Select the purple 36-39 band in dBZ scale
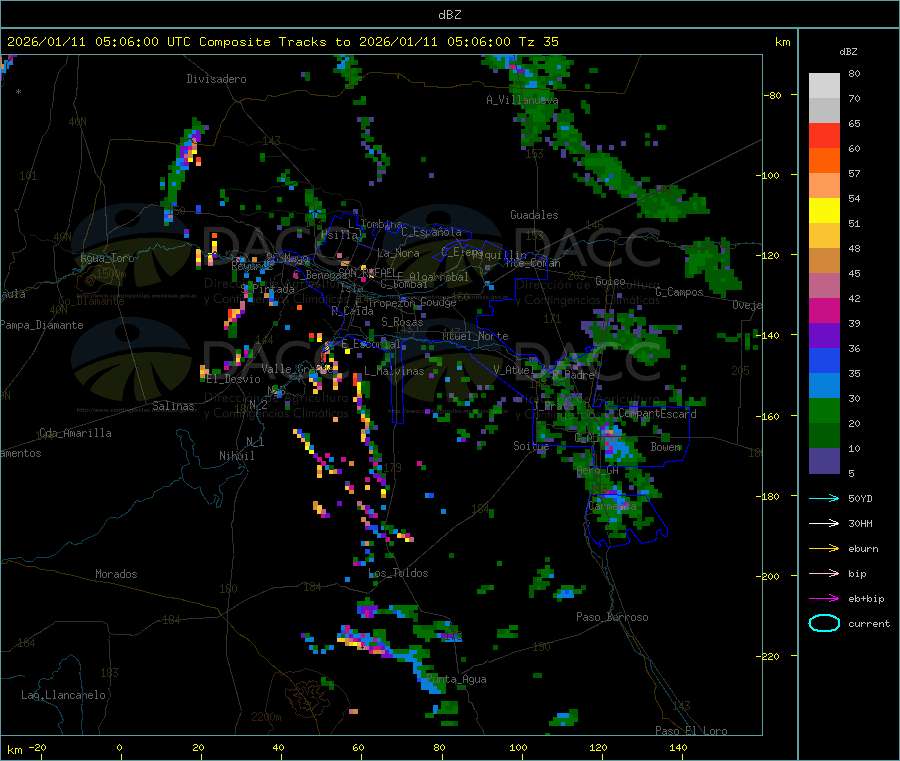 (x=824, y=336)
